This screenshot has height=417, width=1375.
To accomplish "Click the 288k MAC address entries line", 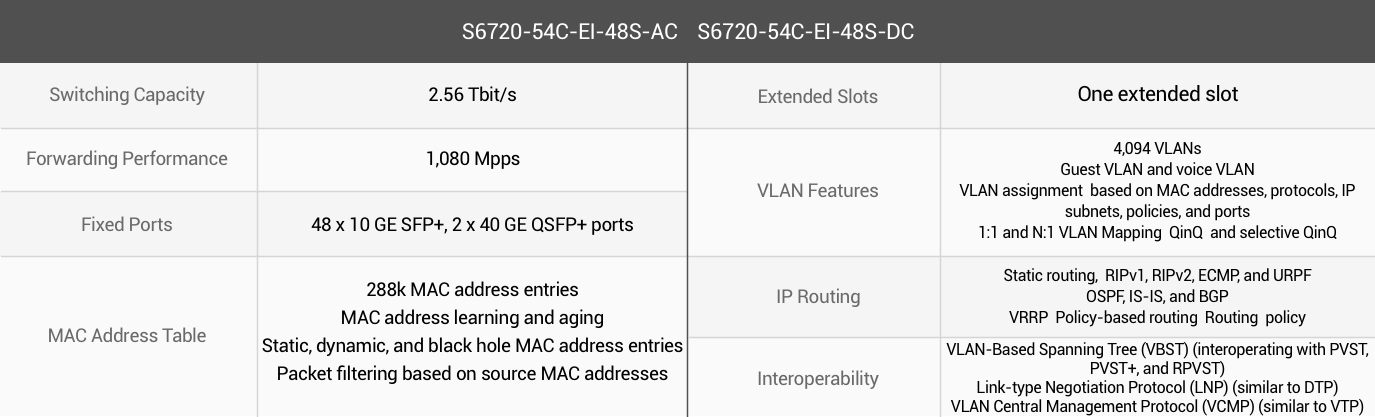I will coord(472,289).
